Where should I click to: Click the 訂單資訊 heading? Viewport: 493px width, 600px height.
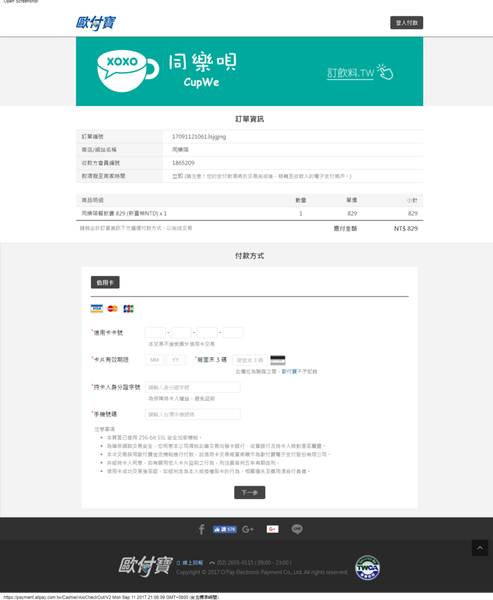click(250, 119)
